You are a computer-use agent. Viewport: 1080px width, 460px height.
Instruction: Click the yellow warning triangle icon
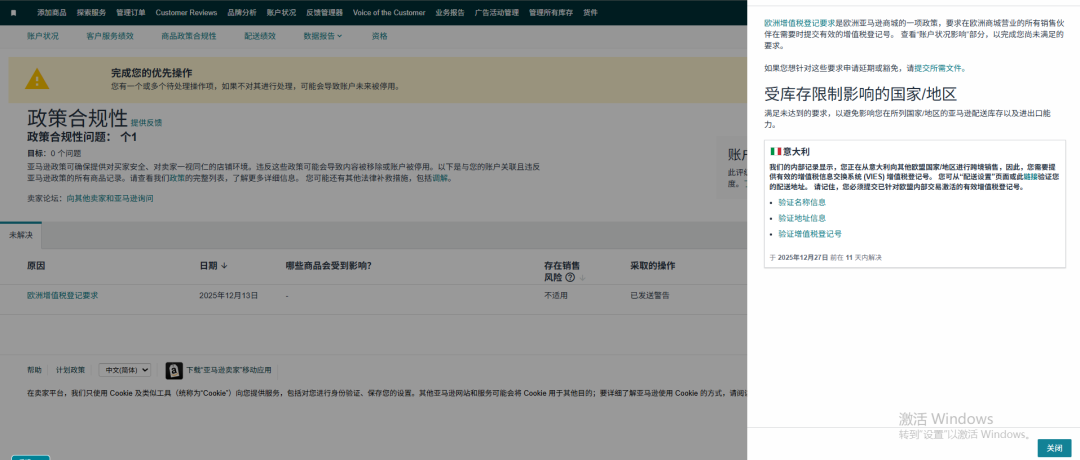[x=37, y=79]
